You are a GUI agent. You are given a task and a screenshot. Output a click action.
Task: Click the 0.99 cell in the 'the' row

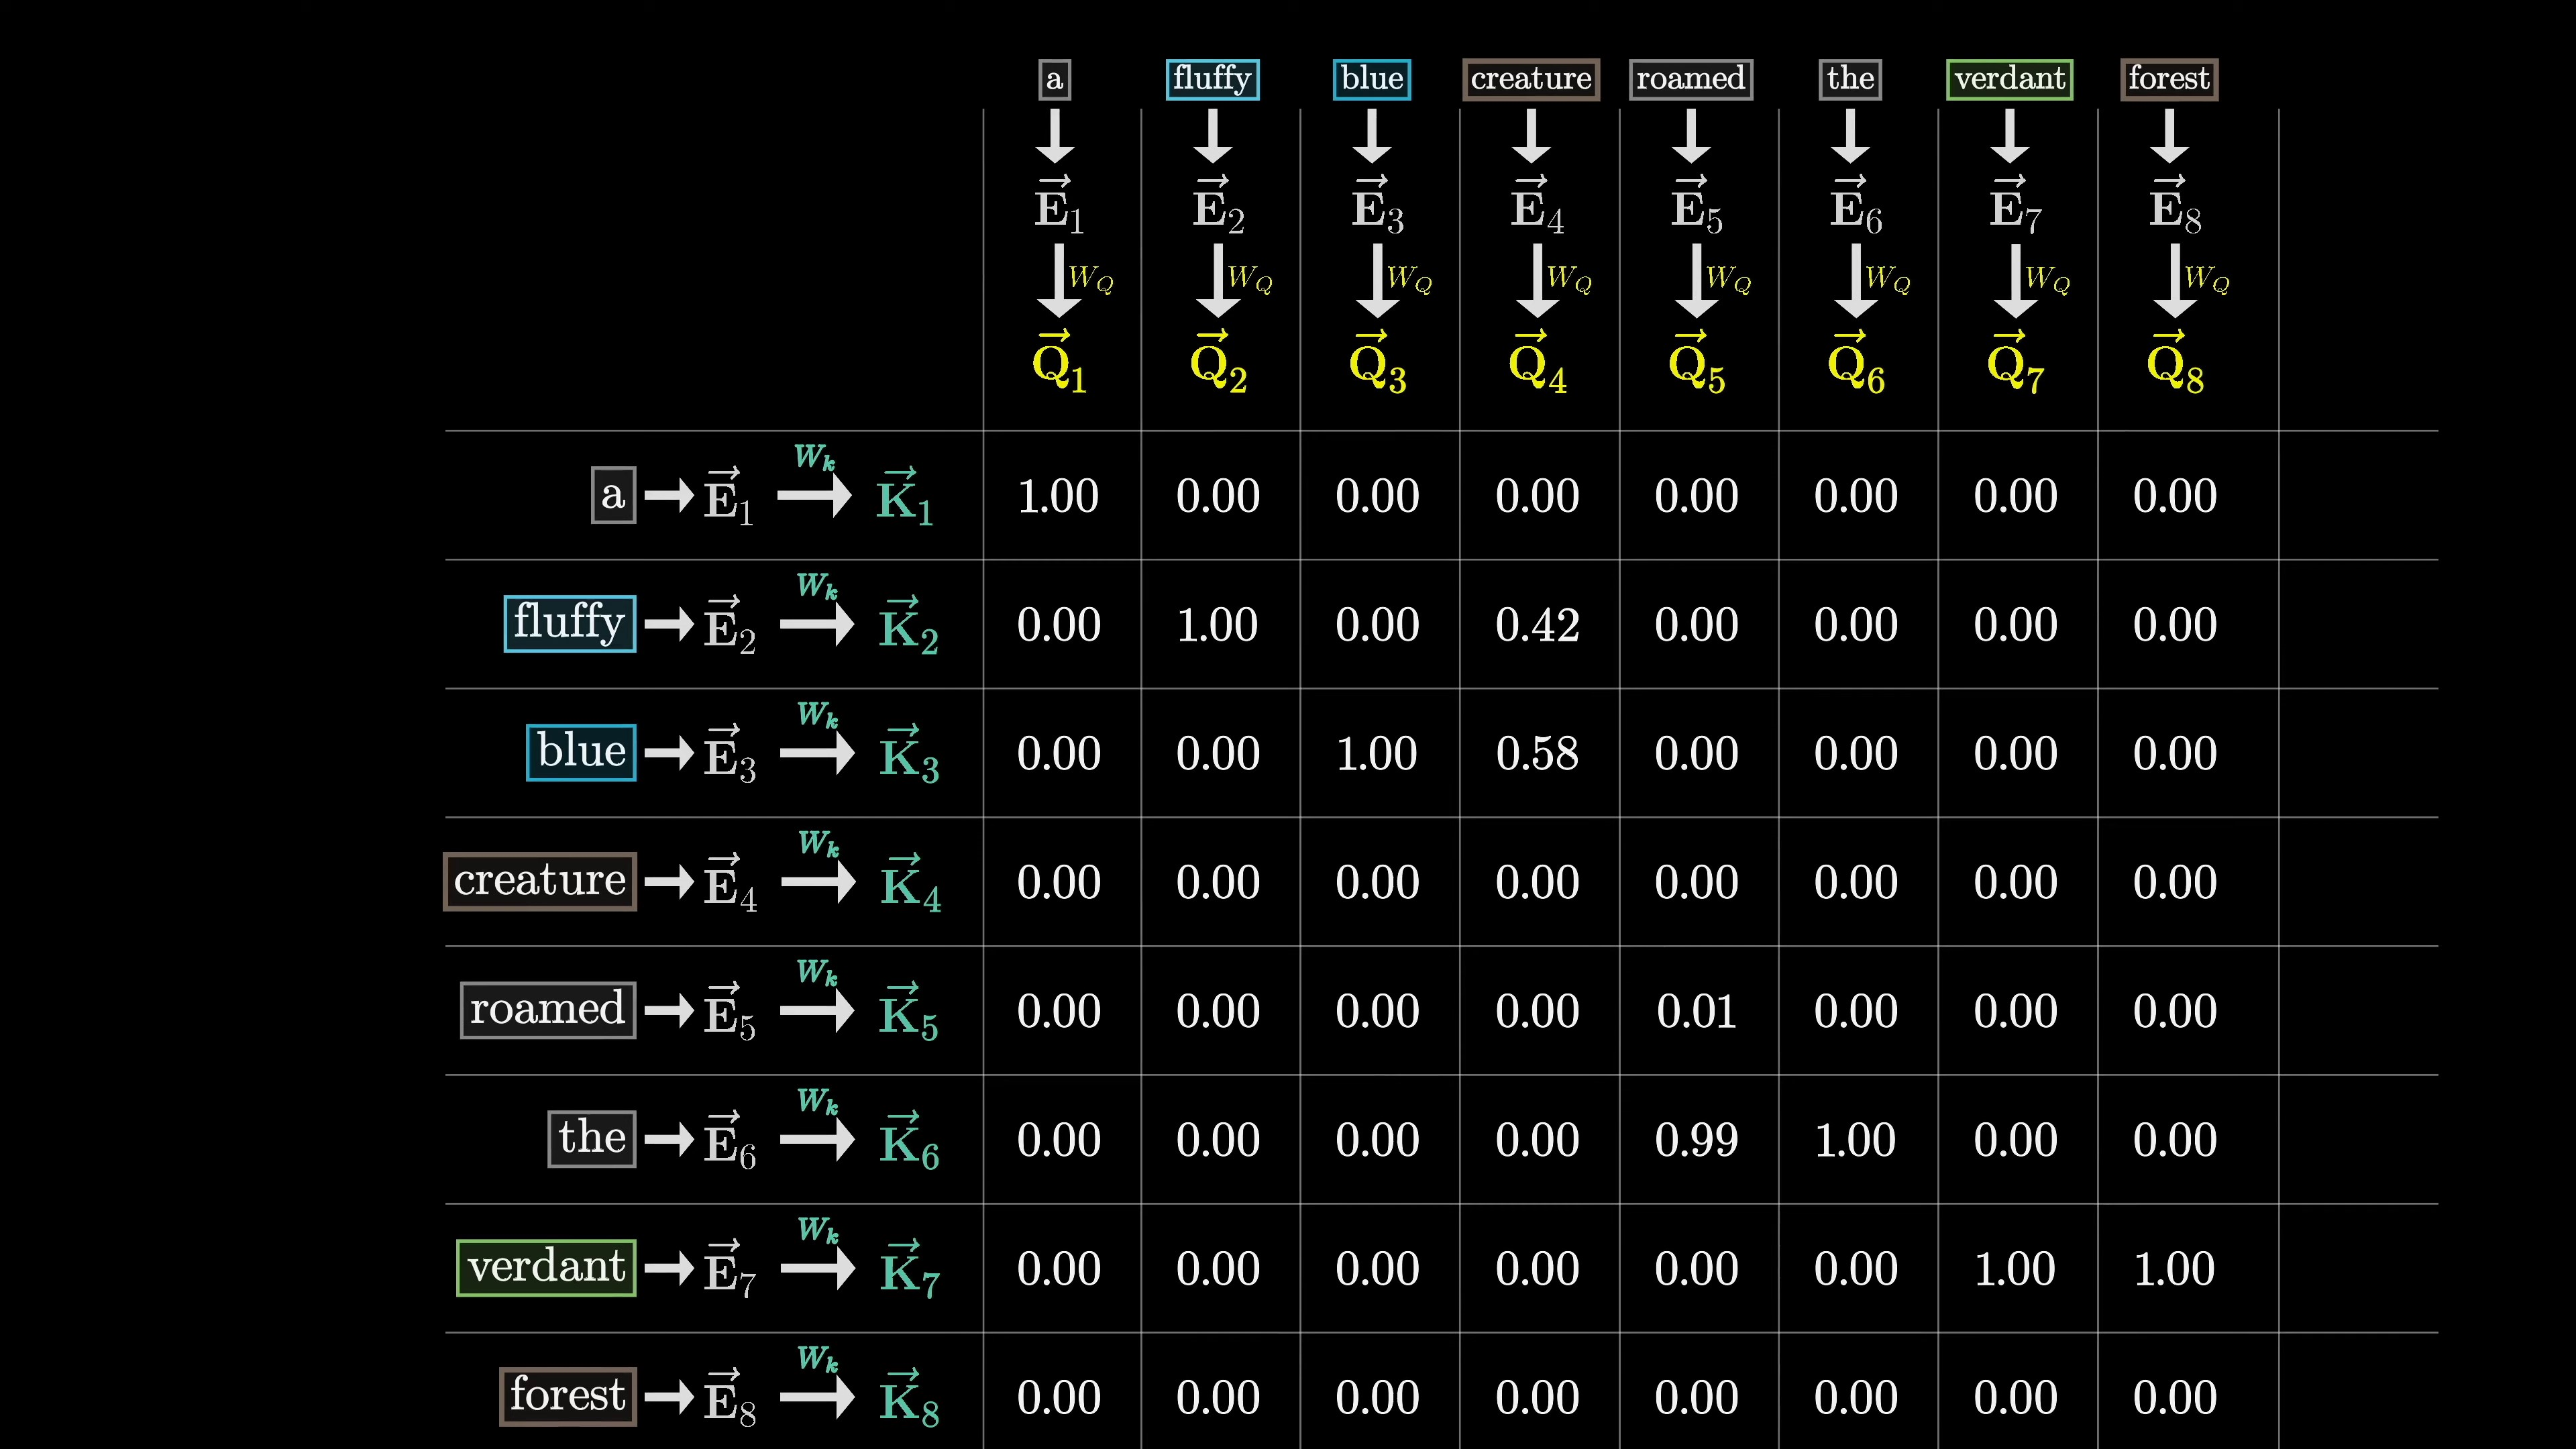point(1696,1140)
